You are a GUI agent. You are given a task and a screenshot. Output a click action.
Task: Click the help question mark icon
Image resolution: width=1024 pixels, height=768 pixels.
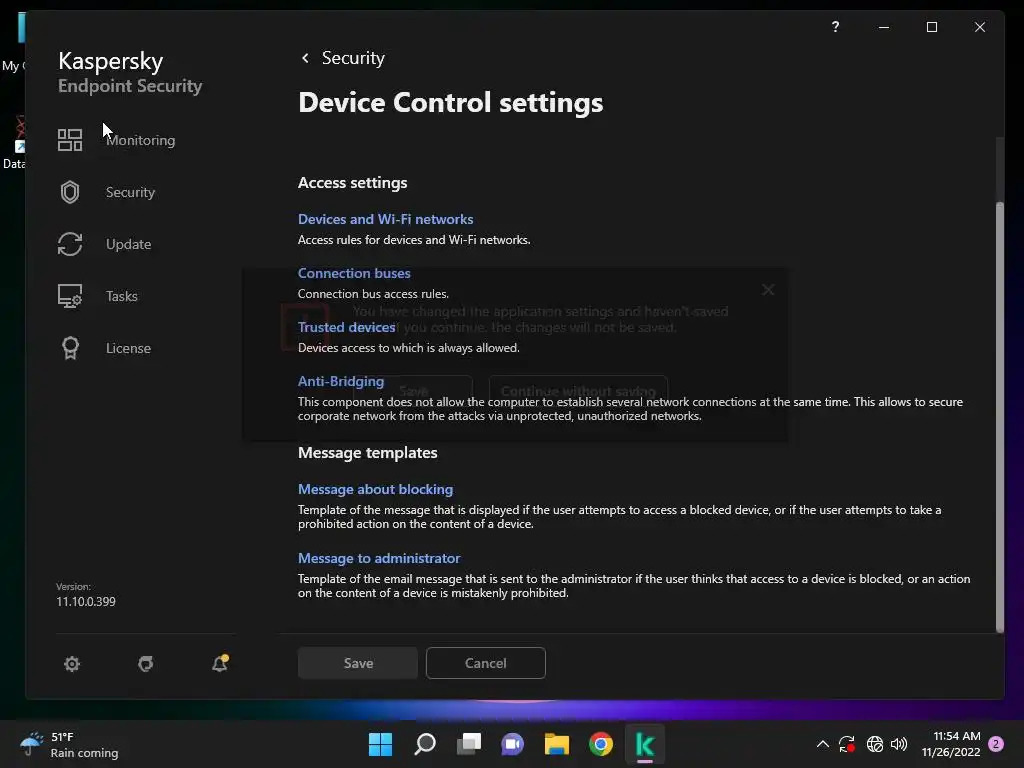click(x=835, y=27)
